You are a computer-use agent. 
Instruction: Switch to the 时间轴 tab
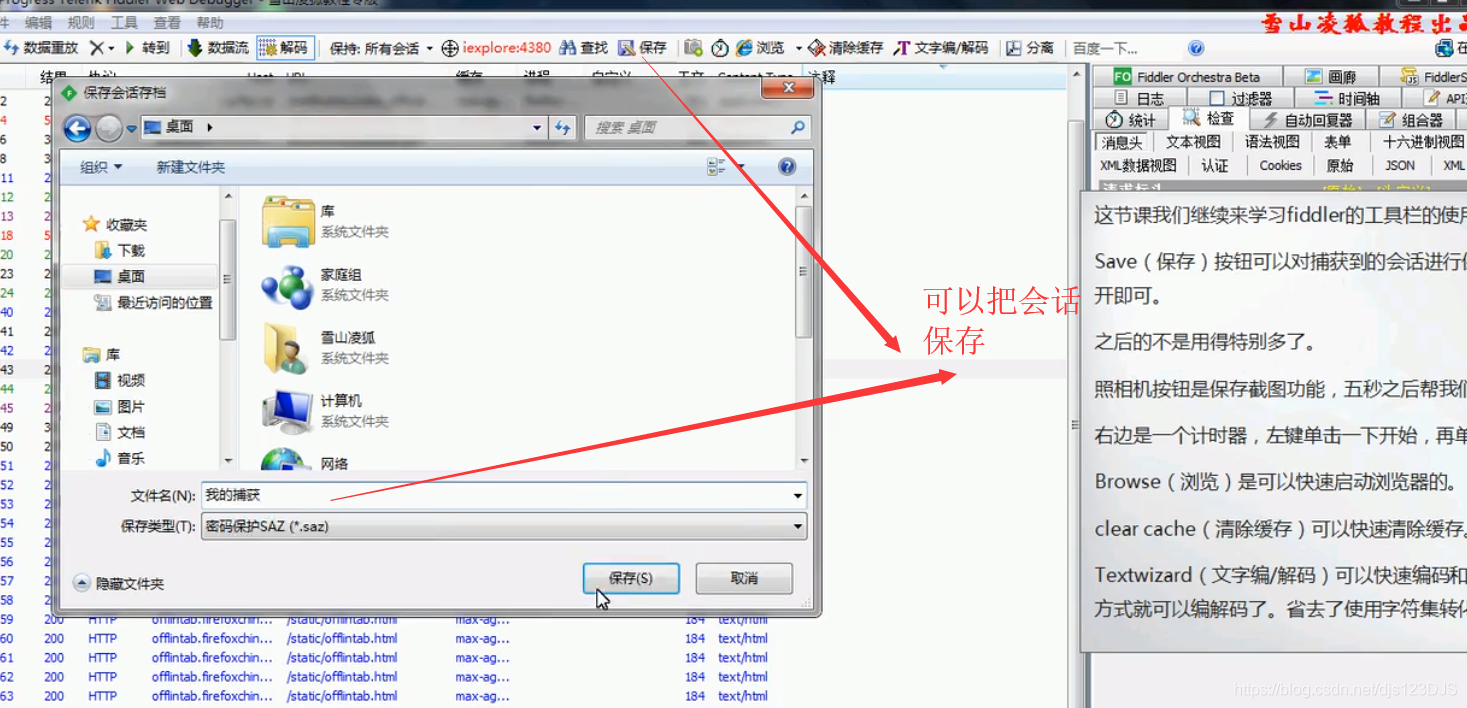pos(1347,98)
